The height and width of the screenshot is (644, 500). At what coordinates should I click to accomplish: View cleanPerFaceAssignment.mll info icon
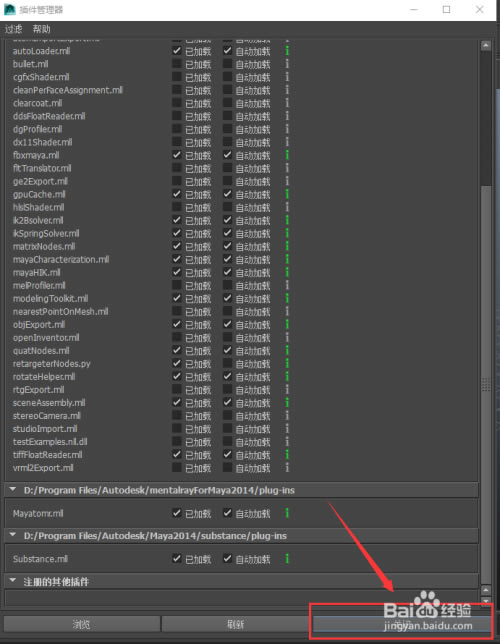tap(287, 90)
